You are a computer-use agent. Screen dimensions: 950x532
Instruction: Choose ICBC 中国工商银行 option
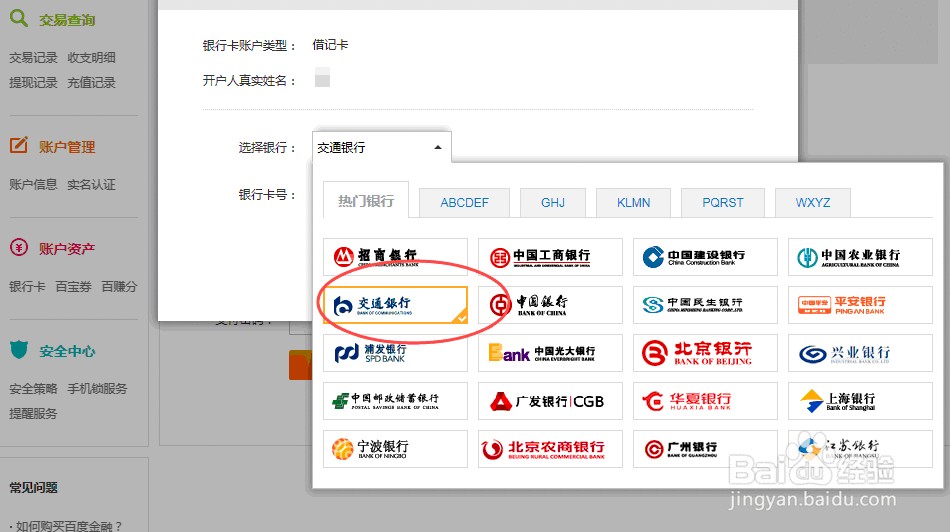coord(550,257)
